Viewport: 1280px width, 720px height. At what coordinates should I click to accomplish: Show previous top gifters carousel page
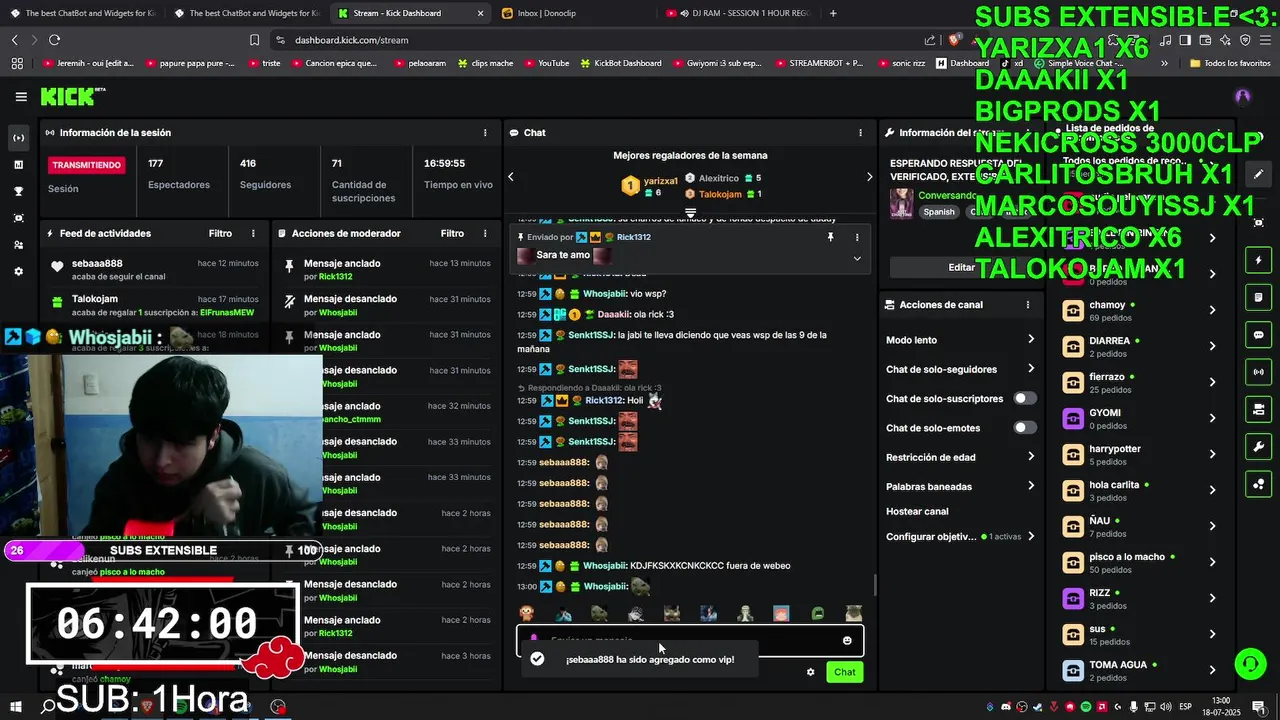coord(511,177)
